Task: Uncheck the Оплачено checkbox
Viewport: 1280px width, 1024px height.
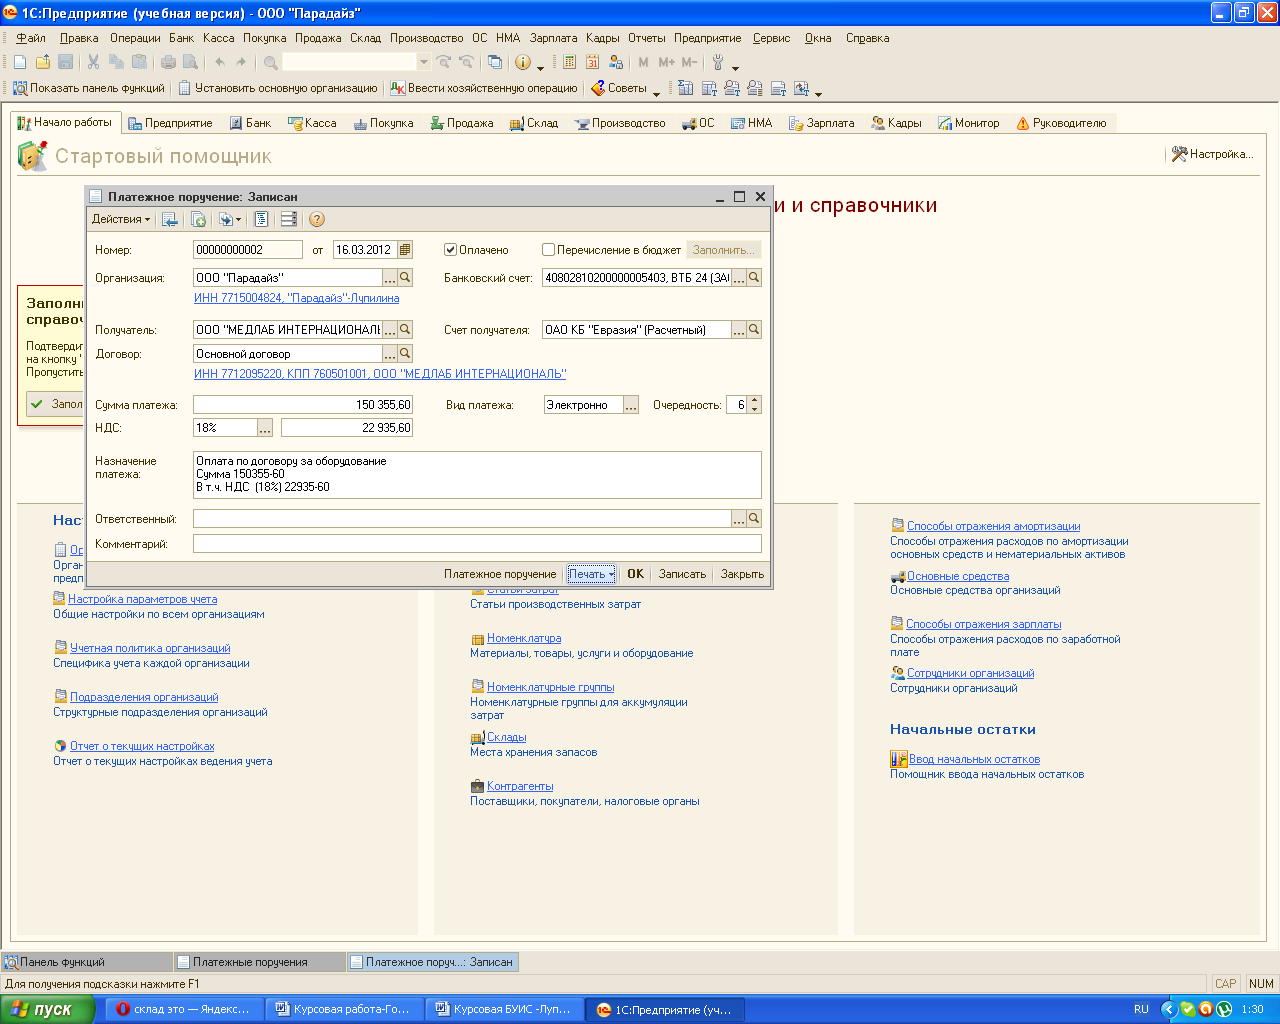Action: pyautogui.click(x=451, y=250)
